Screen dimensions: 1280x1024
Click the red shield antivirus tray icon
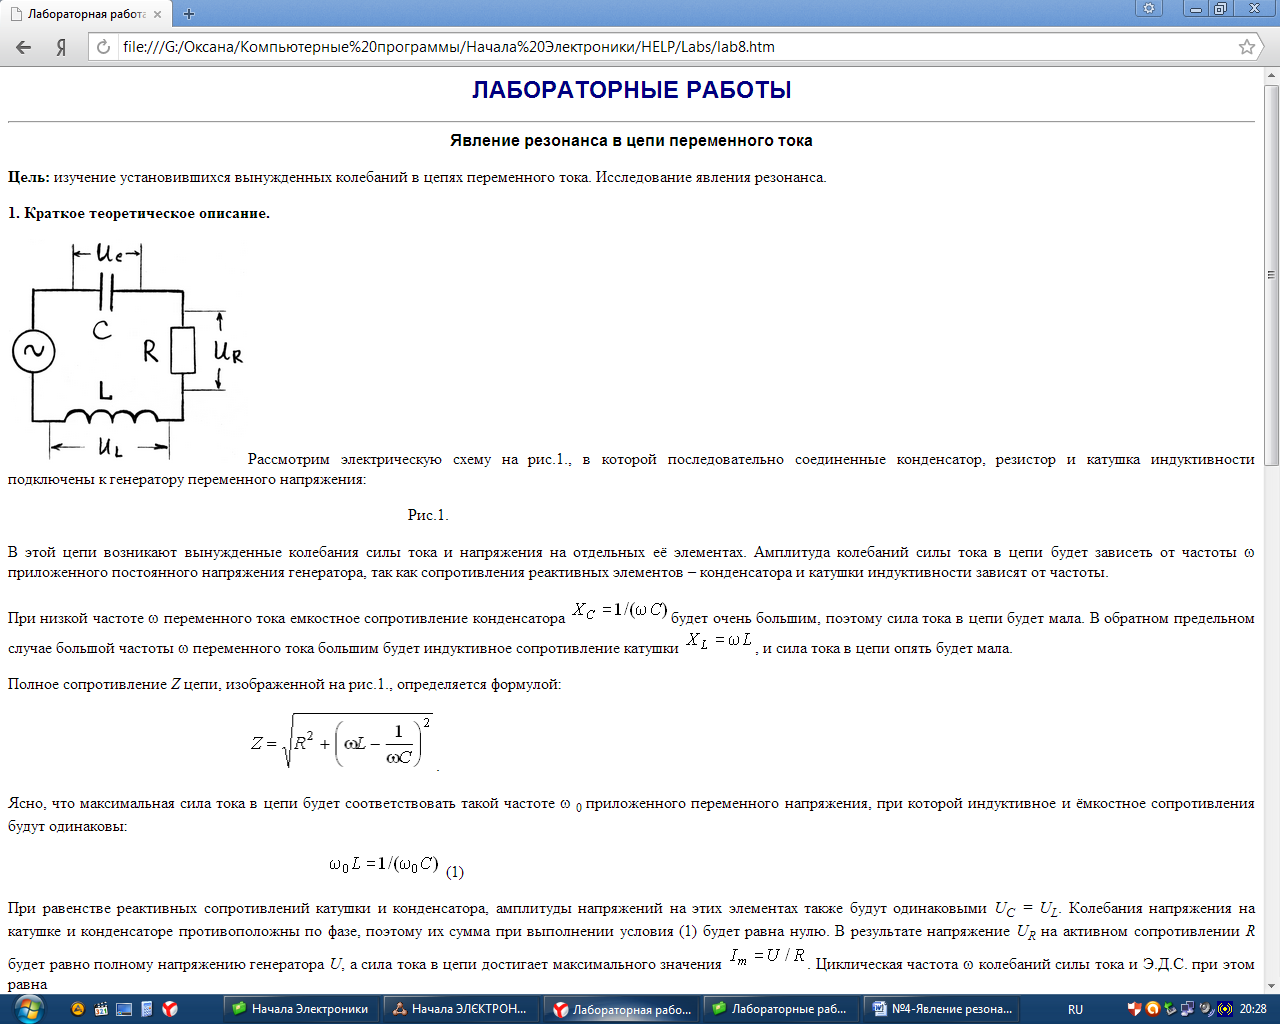point(1134,1009)
